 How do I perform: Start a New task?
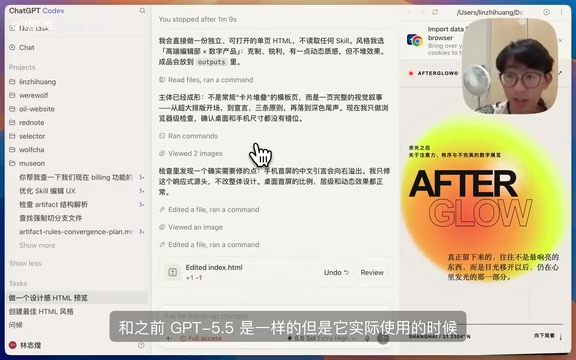point(29,28)
